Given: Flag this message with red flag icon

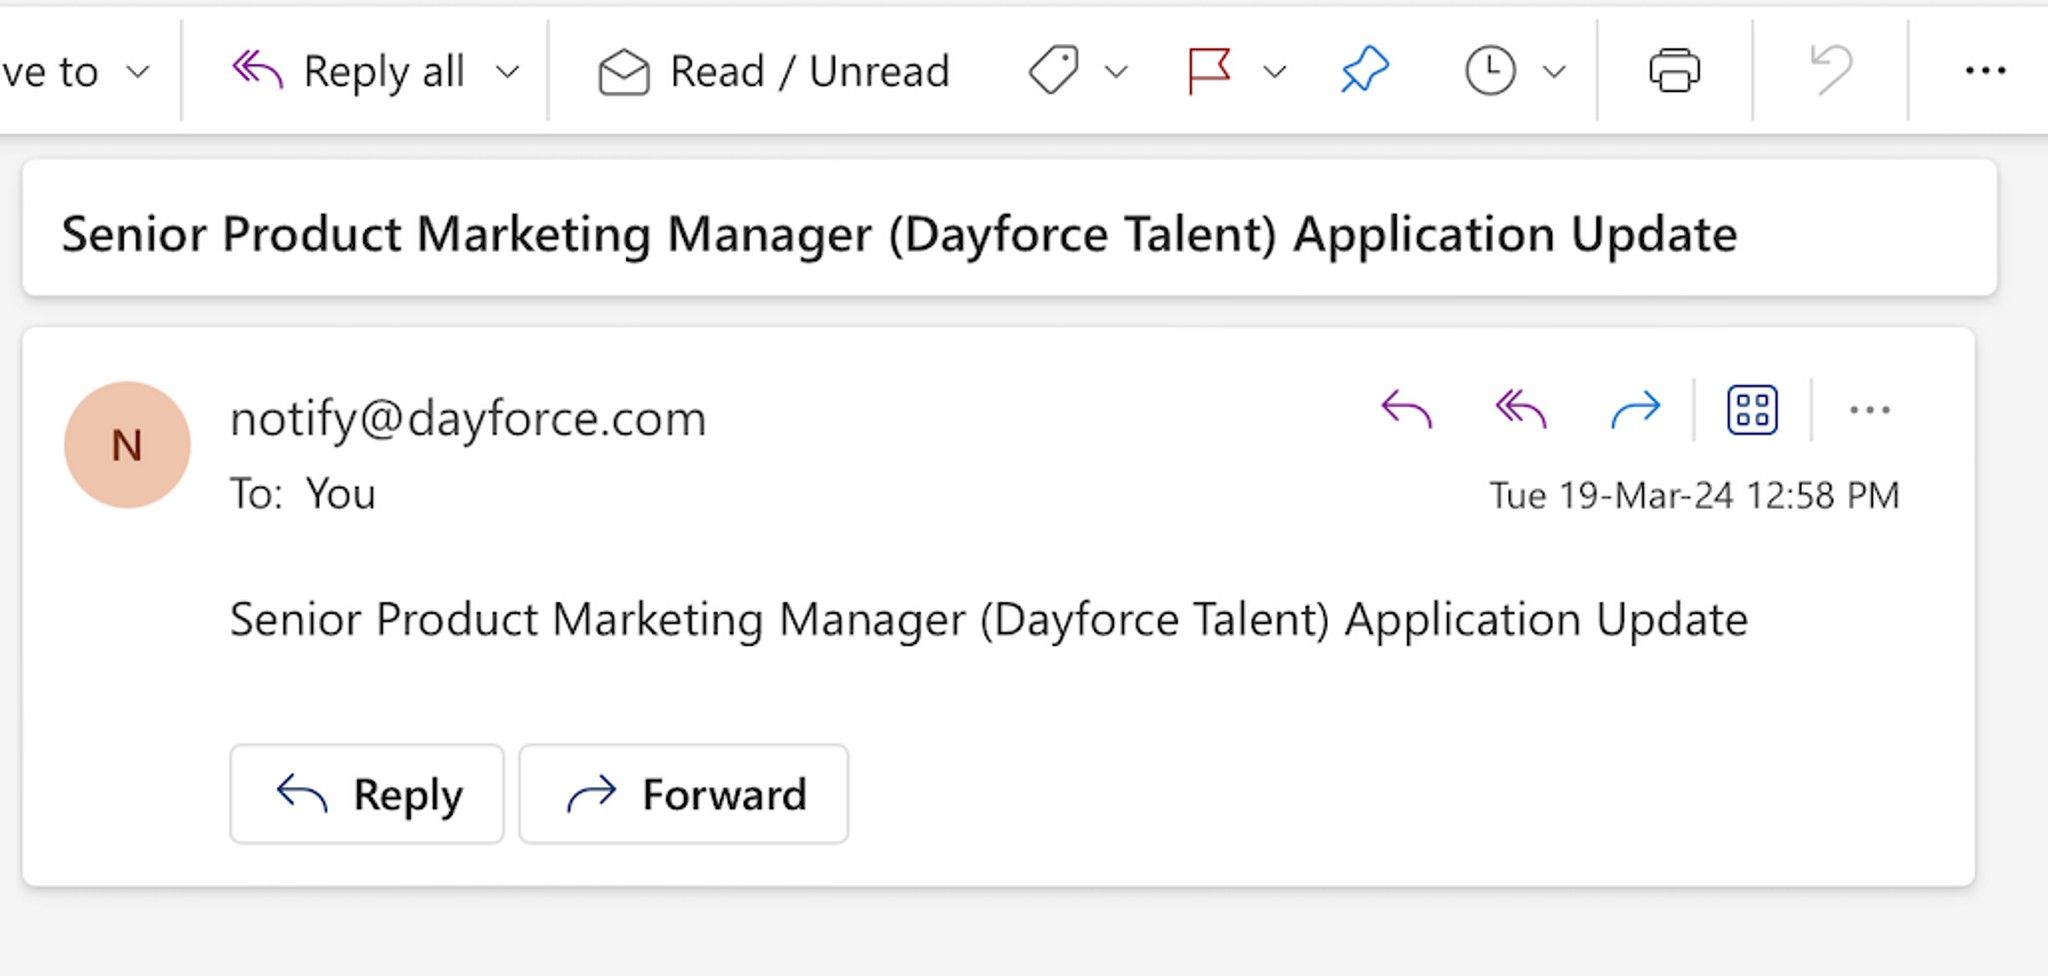Looking at the screenshot, I should (1209, 70).
